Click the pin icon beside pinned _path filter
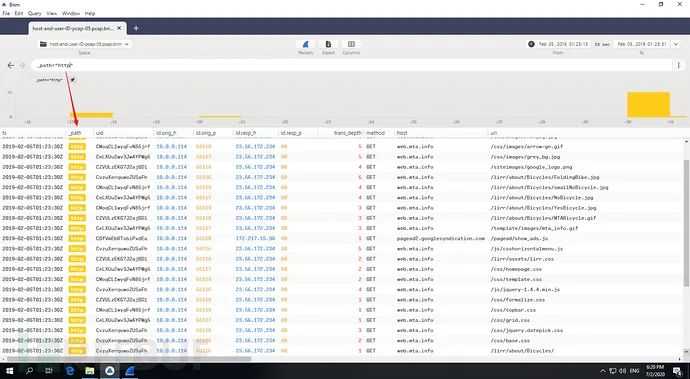 pos(73,80)
